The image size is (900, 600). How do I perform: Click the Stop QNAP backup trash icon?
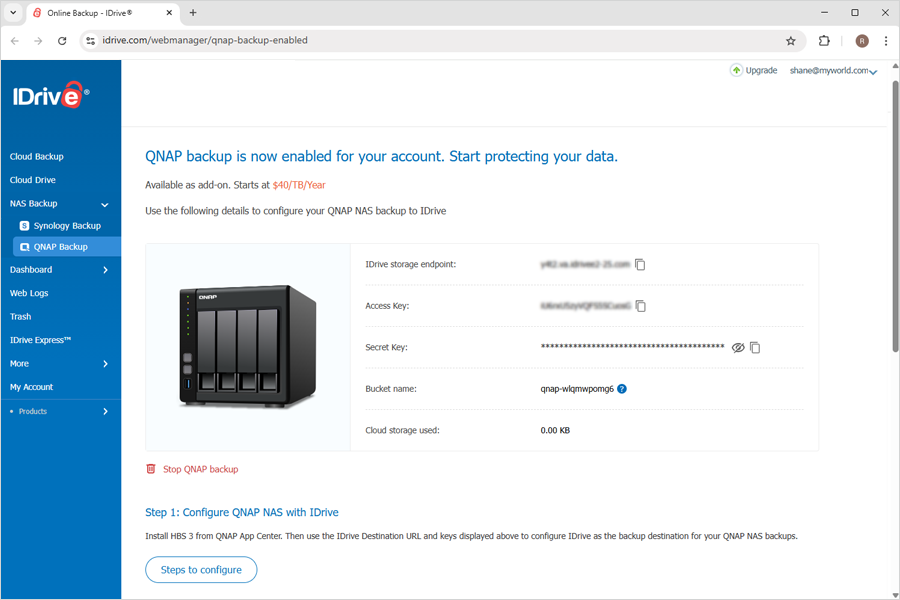[151, 469]
